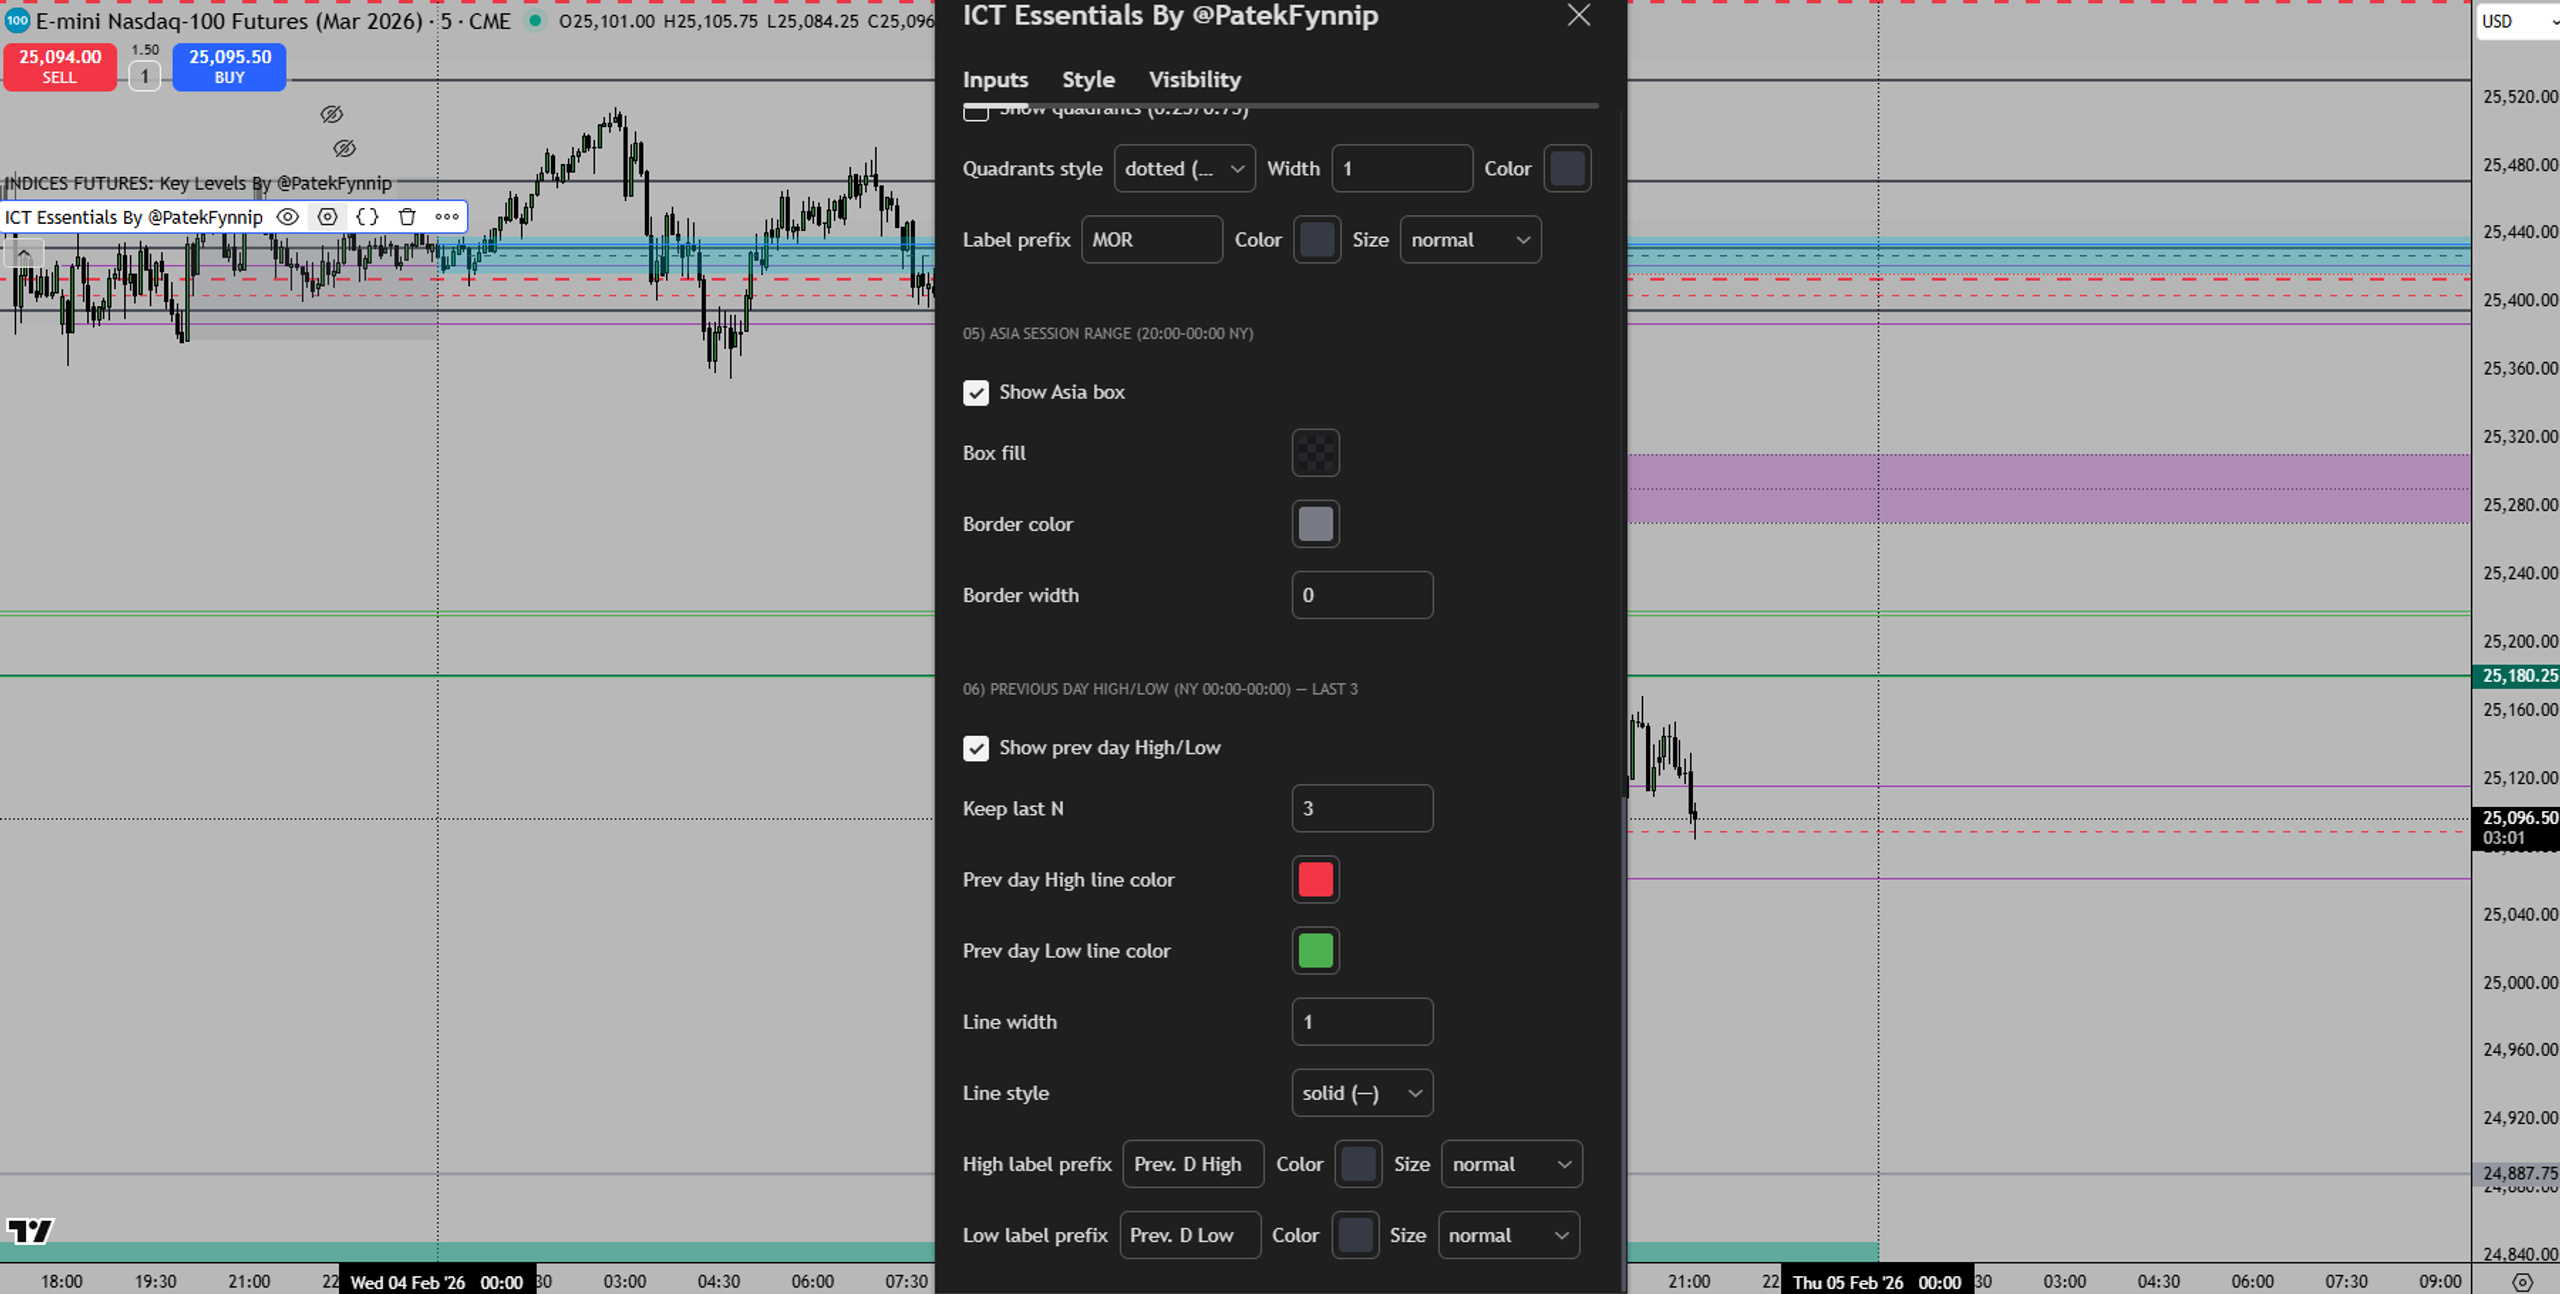Focus the Label prefix MOR field

click(1152, 240)
